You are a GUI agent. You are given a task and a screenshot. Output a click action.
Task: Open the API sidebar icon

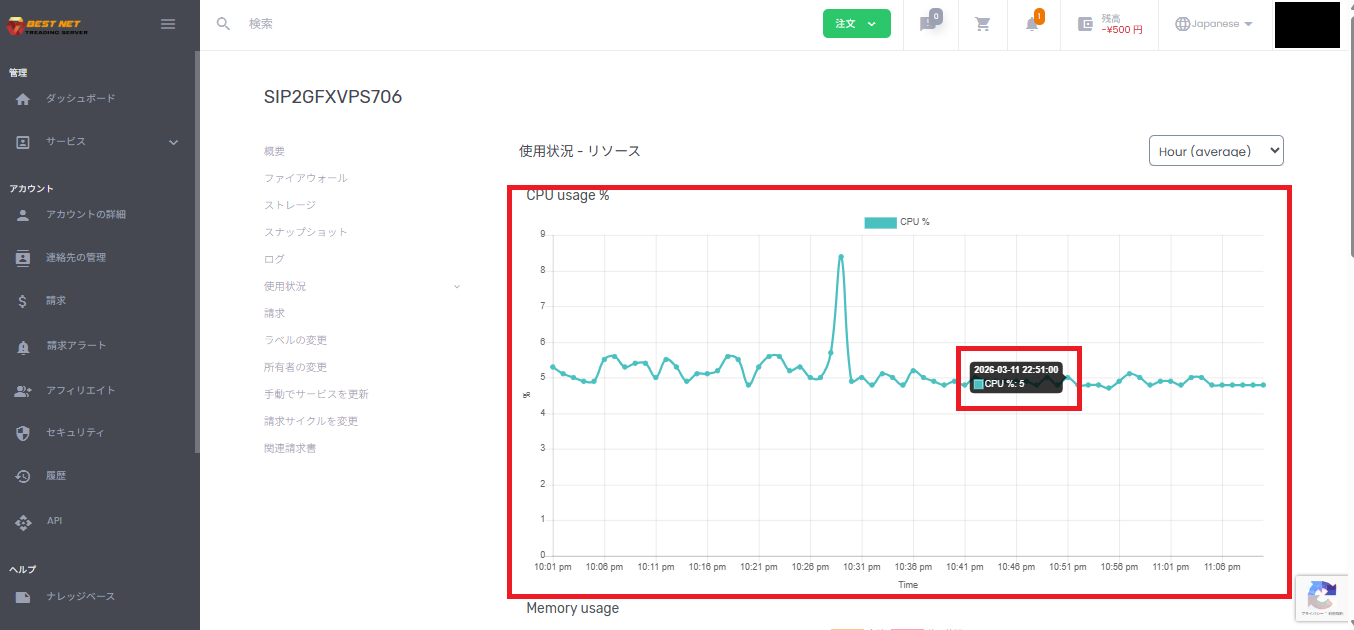coord(23,521)
